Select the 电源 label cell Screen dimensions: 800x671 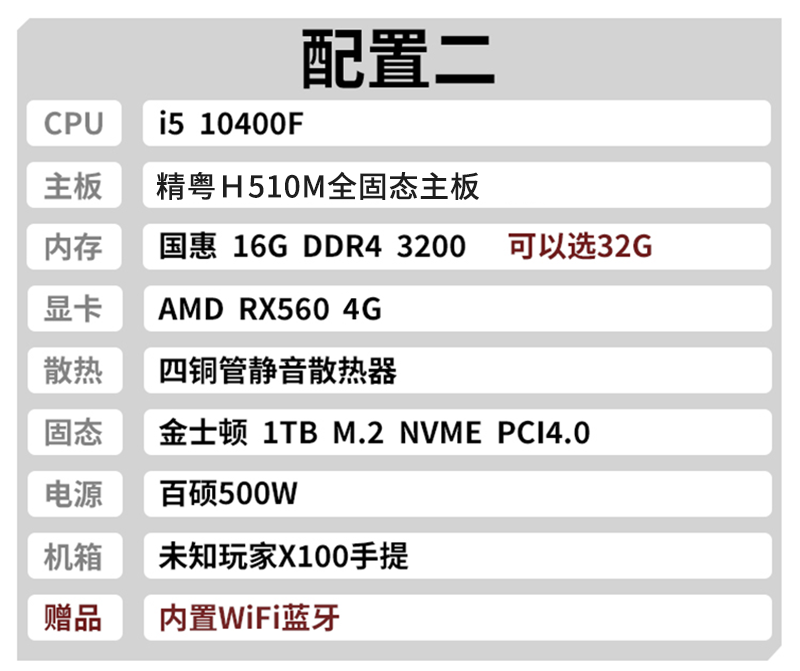click(x=74, y=494)
